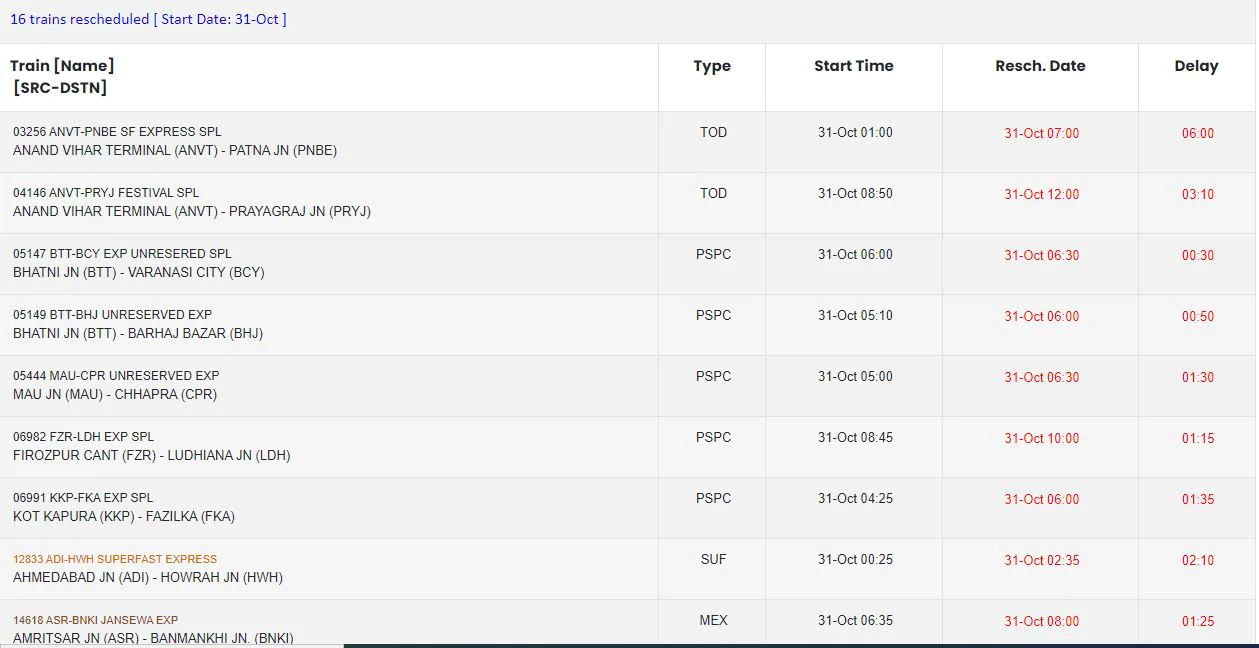Click start time 31-Oct 00:25
Screen dimensions: 1259x648
(855, 559)
